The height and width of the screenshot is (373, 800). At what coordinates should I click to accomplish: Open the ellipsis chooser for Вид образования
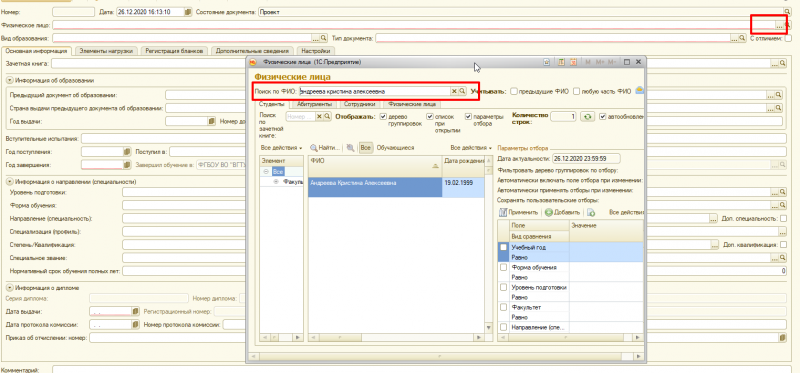tap(316, 38)
